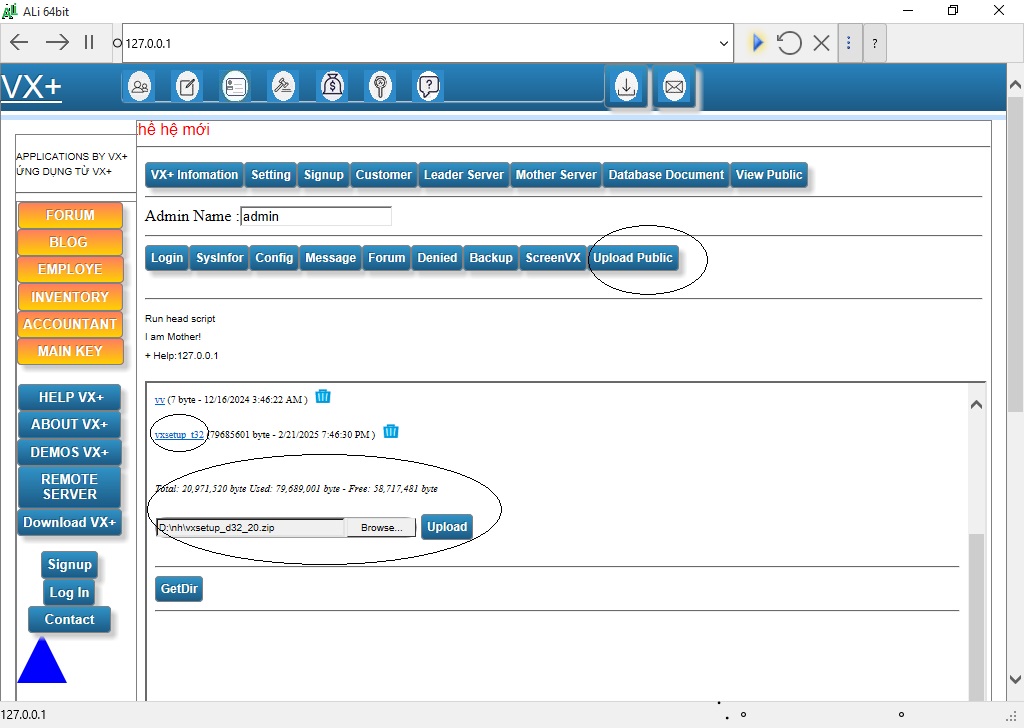The image size is (1024, 728).
Task: Delete the vxsetup_t32 file with trash icon
Action: pos(391,432)
